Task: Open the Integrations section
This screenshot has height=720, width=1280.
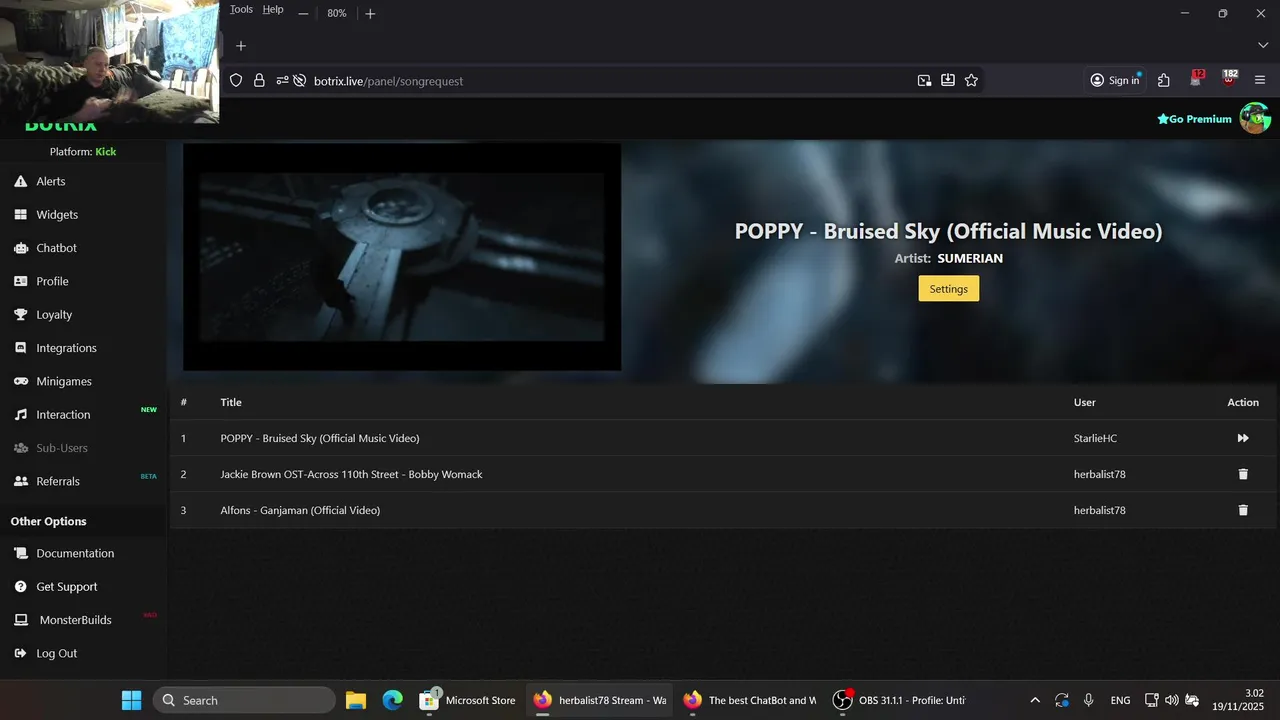Action: coord(55,348)
